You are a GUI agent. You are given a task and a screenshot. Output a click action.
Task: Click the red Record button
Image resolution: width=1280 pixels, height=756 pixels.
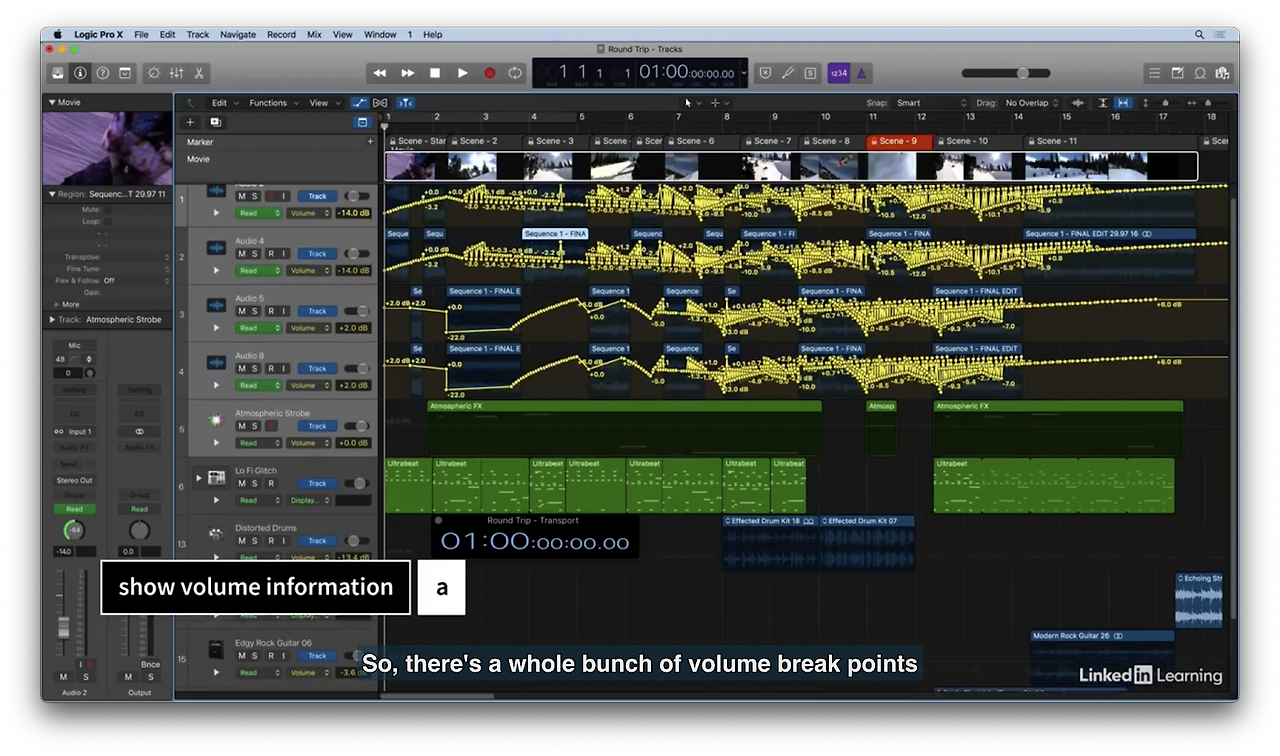(490, 73)
